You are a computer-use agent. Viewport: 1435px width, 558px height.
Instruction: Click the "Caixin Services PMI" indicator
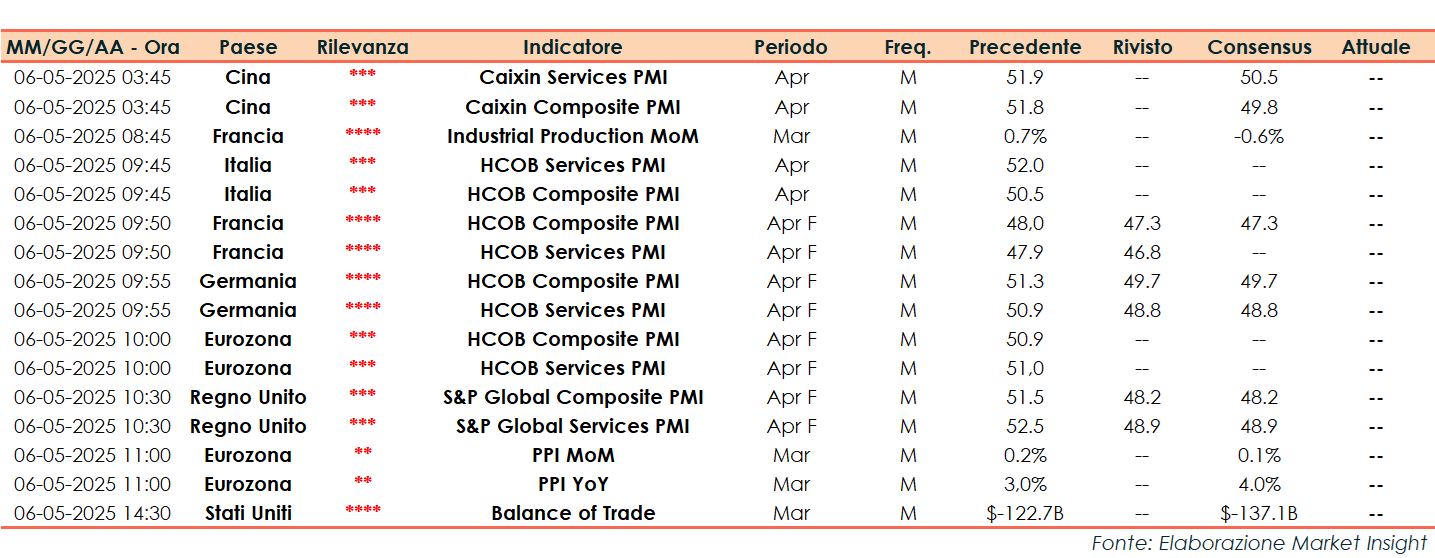pos(573,77)
